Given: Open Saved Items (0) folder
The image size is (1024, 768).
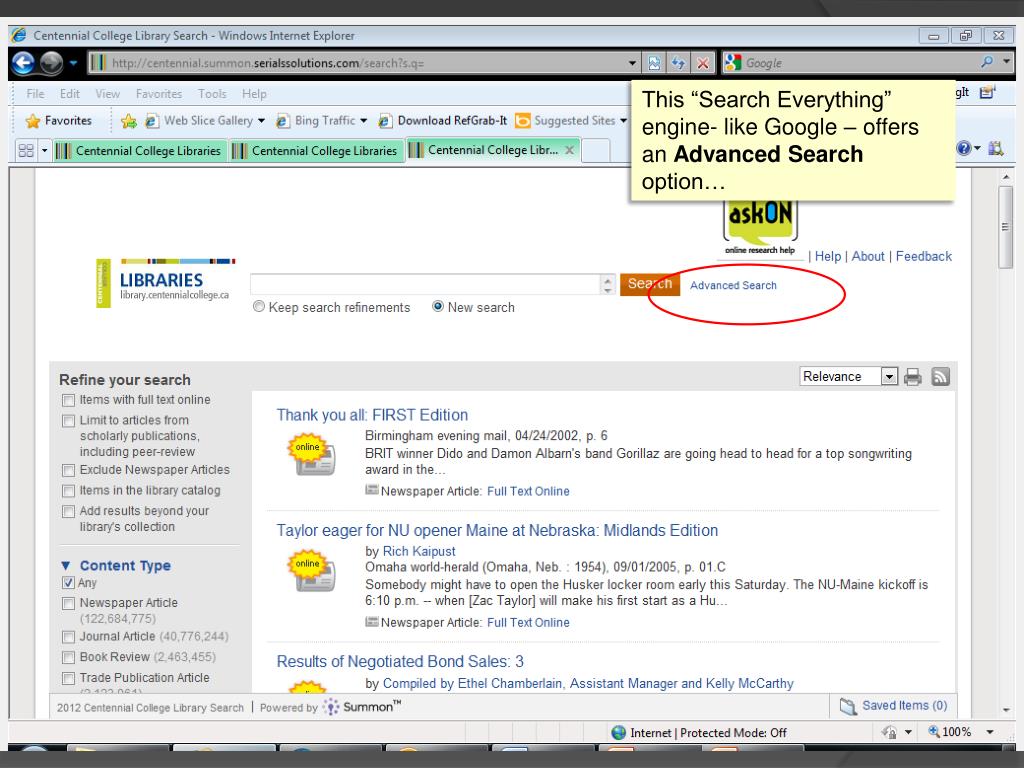Looking at the screenshot, I should coord(893,706).
